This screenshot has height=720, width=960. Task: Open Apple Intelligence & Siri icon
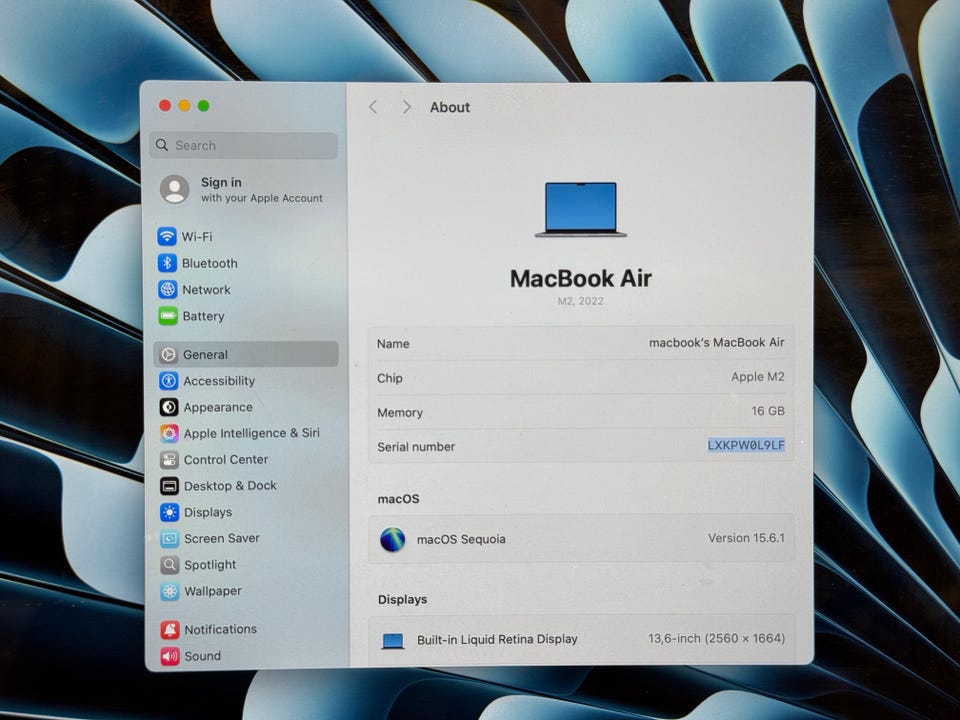[x=170, y=433]
